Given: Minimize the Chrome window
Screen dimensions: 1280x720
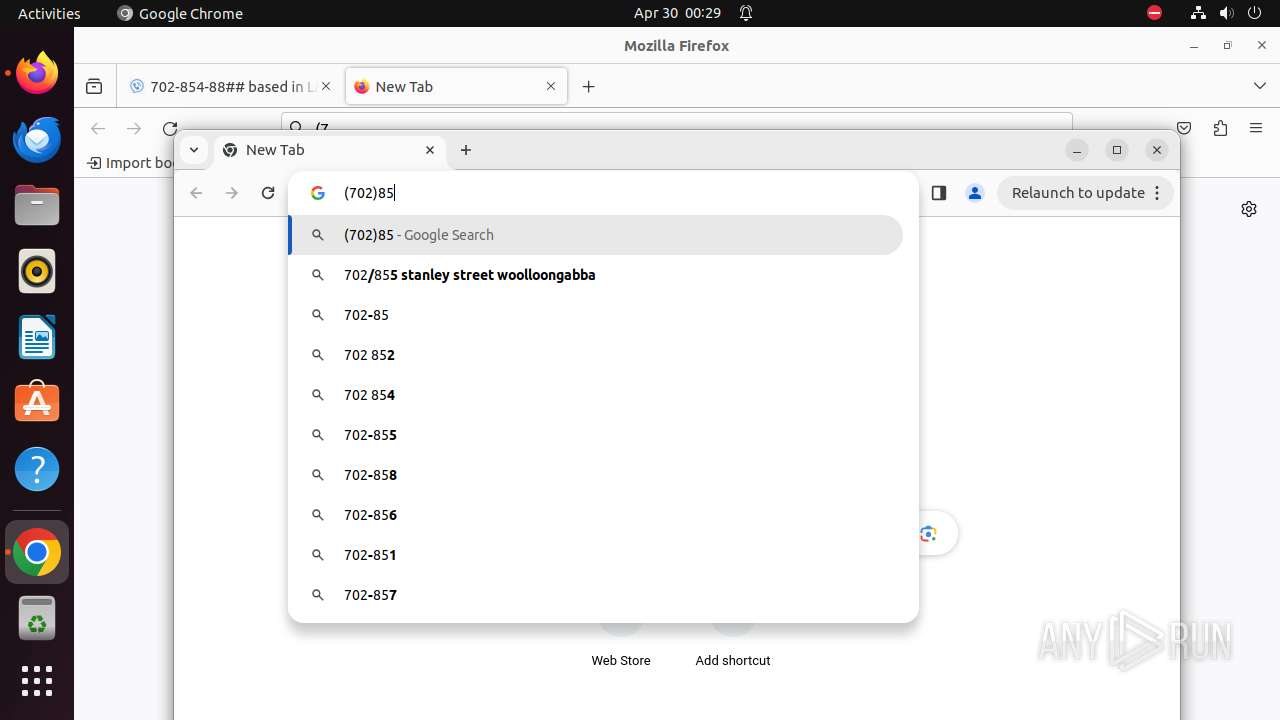Looking at the screenshot, I should (x=1077, y=150).
